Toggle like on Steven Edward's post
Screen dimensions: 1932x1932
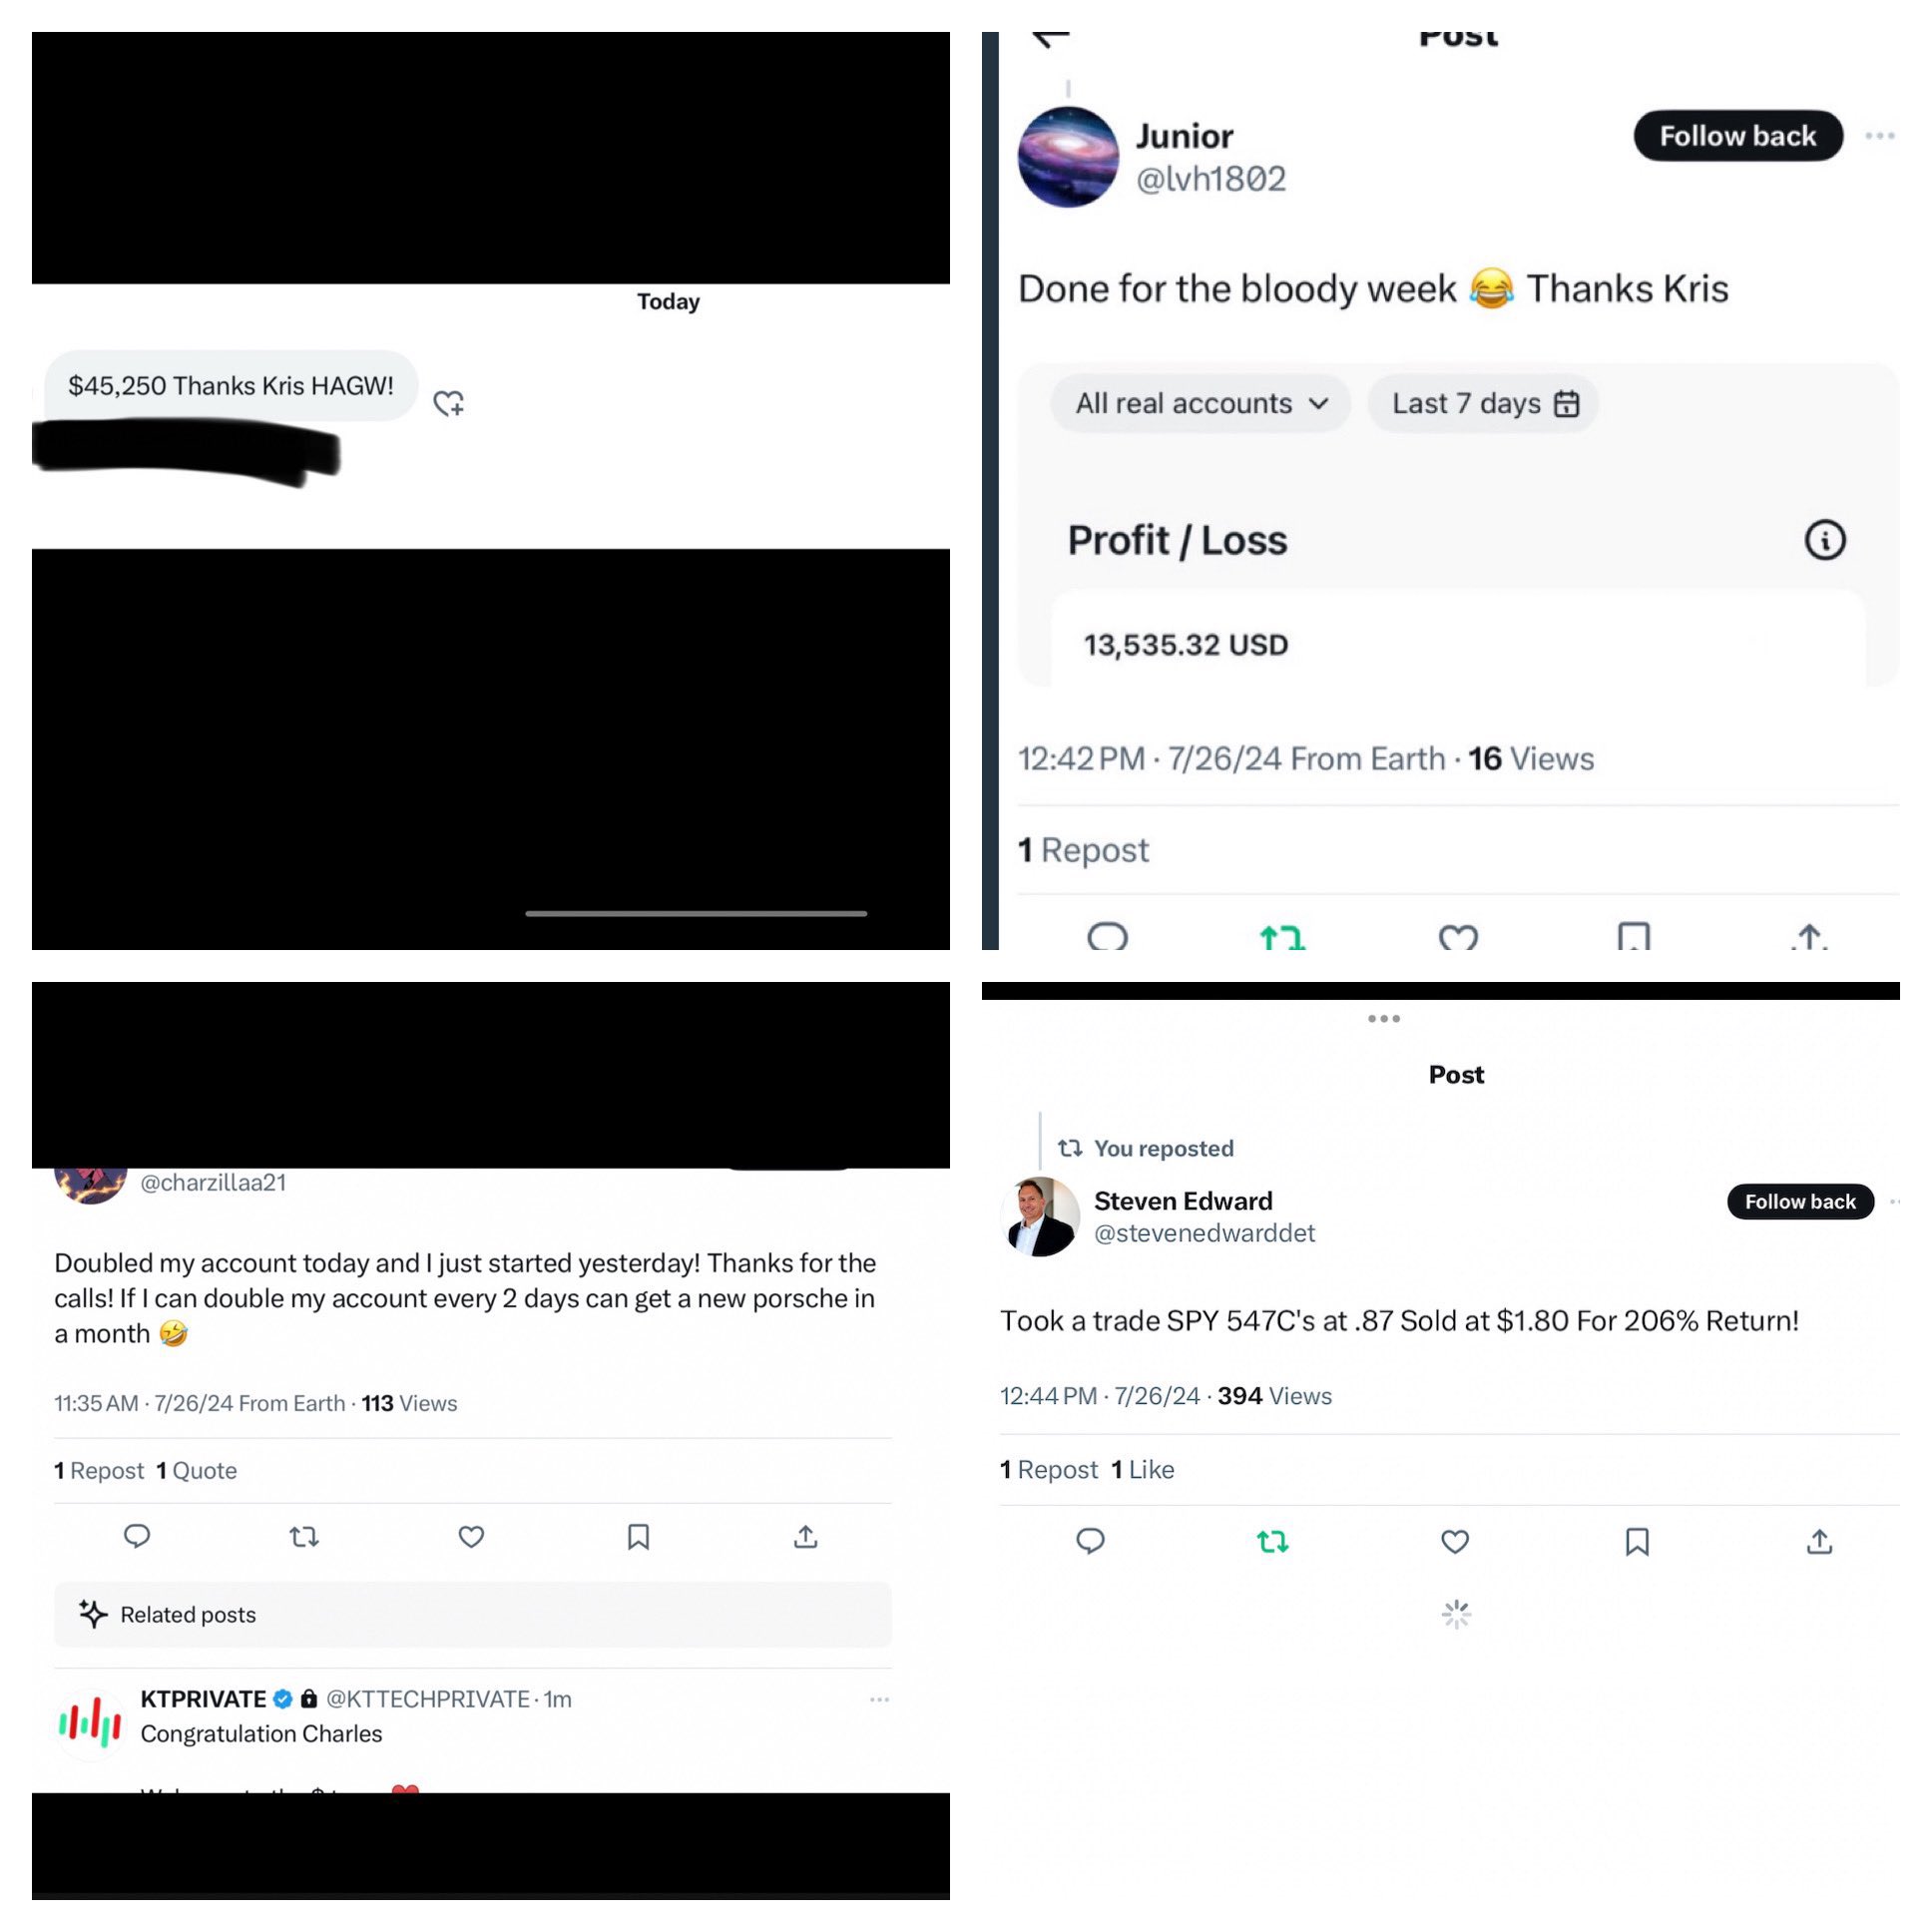(x=1455, y=1542)
